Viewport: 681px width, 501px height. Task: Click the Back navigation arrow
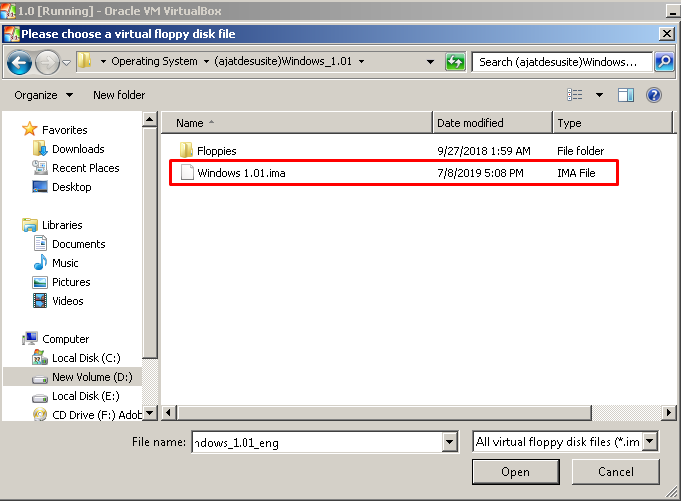click(20, 63)
